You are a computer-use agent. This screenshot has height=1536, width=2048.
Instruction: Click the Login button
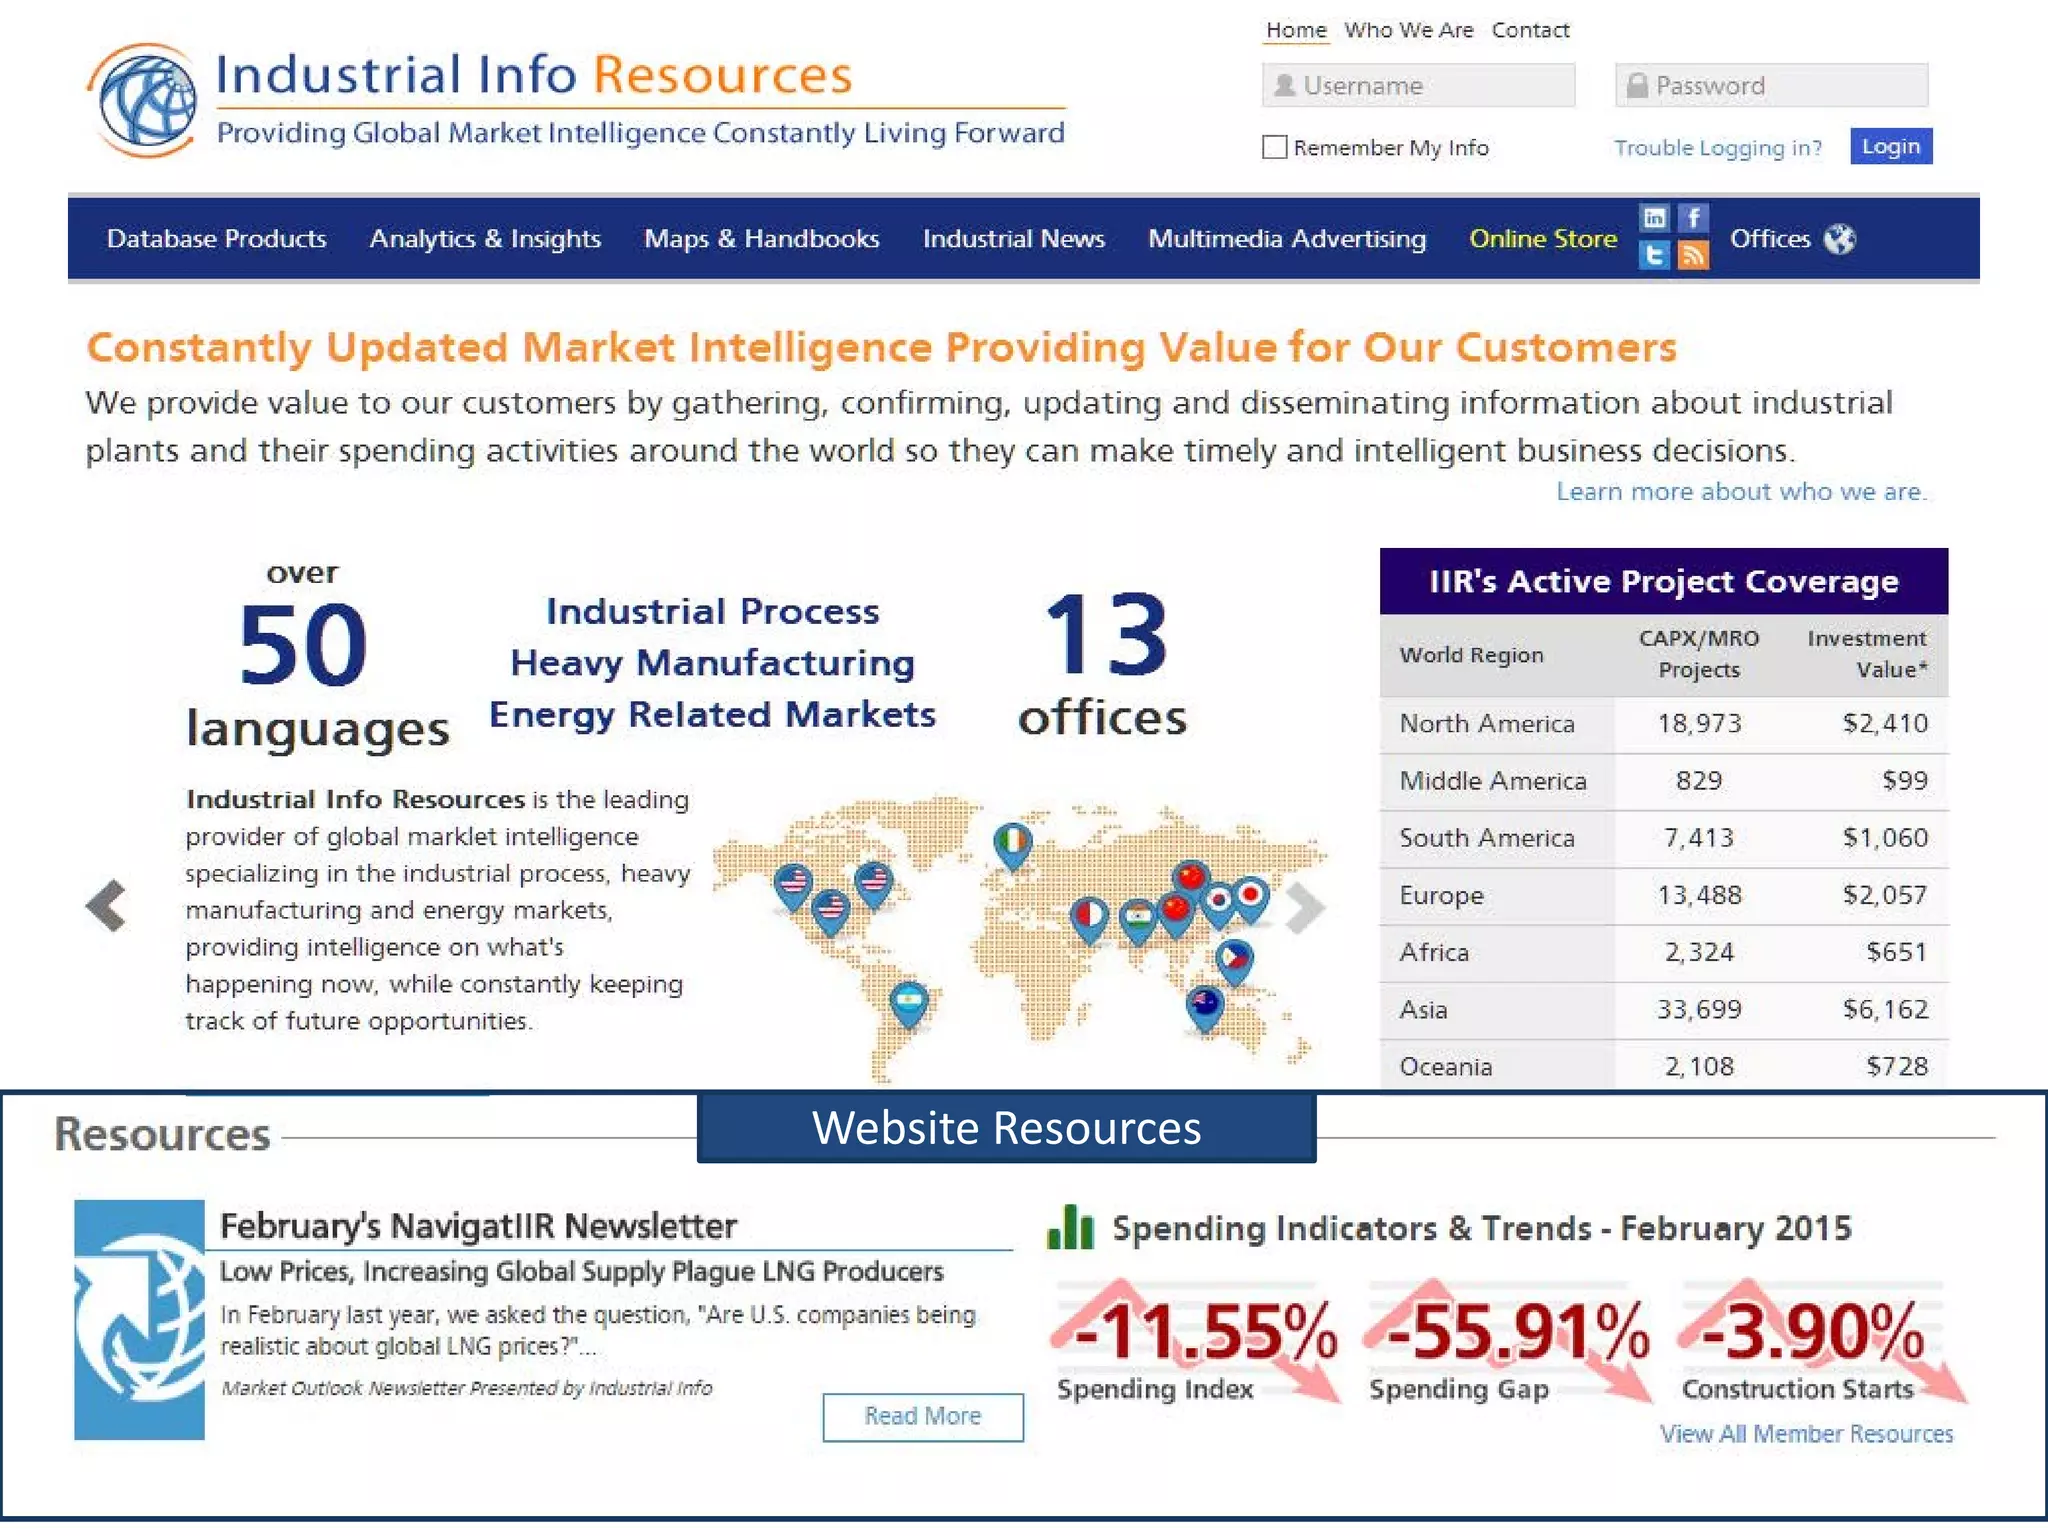tap(1890, 146)
